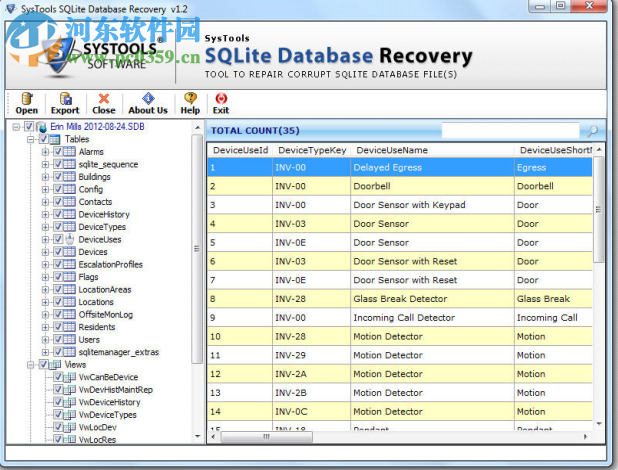The height and width of the screenshot is (470, 618).
Task: Select the EscalationProfiles table label
Action: pos(111,265)
